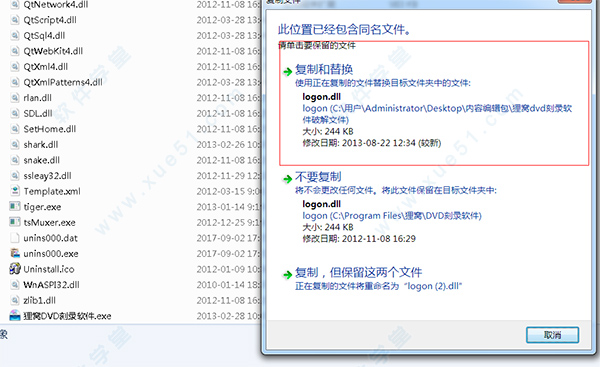Image resolution: width=600 pixels, height=367 pixels.
Task: Click the date 2012-01-09 for Uninstall.ico
Action: 228,269
